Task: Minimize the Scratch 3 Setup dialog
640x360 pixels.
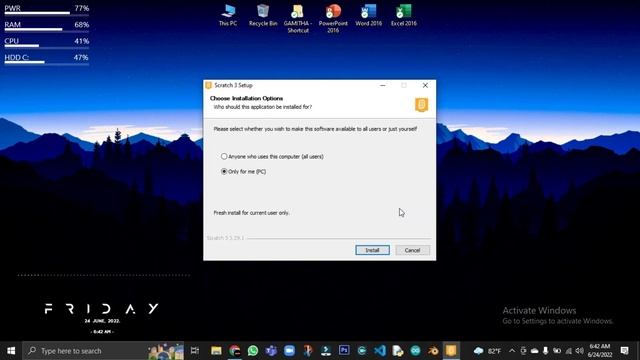Action: point(382,85)
